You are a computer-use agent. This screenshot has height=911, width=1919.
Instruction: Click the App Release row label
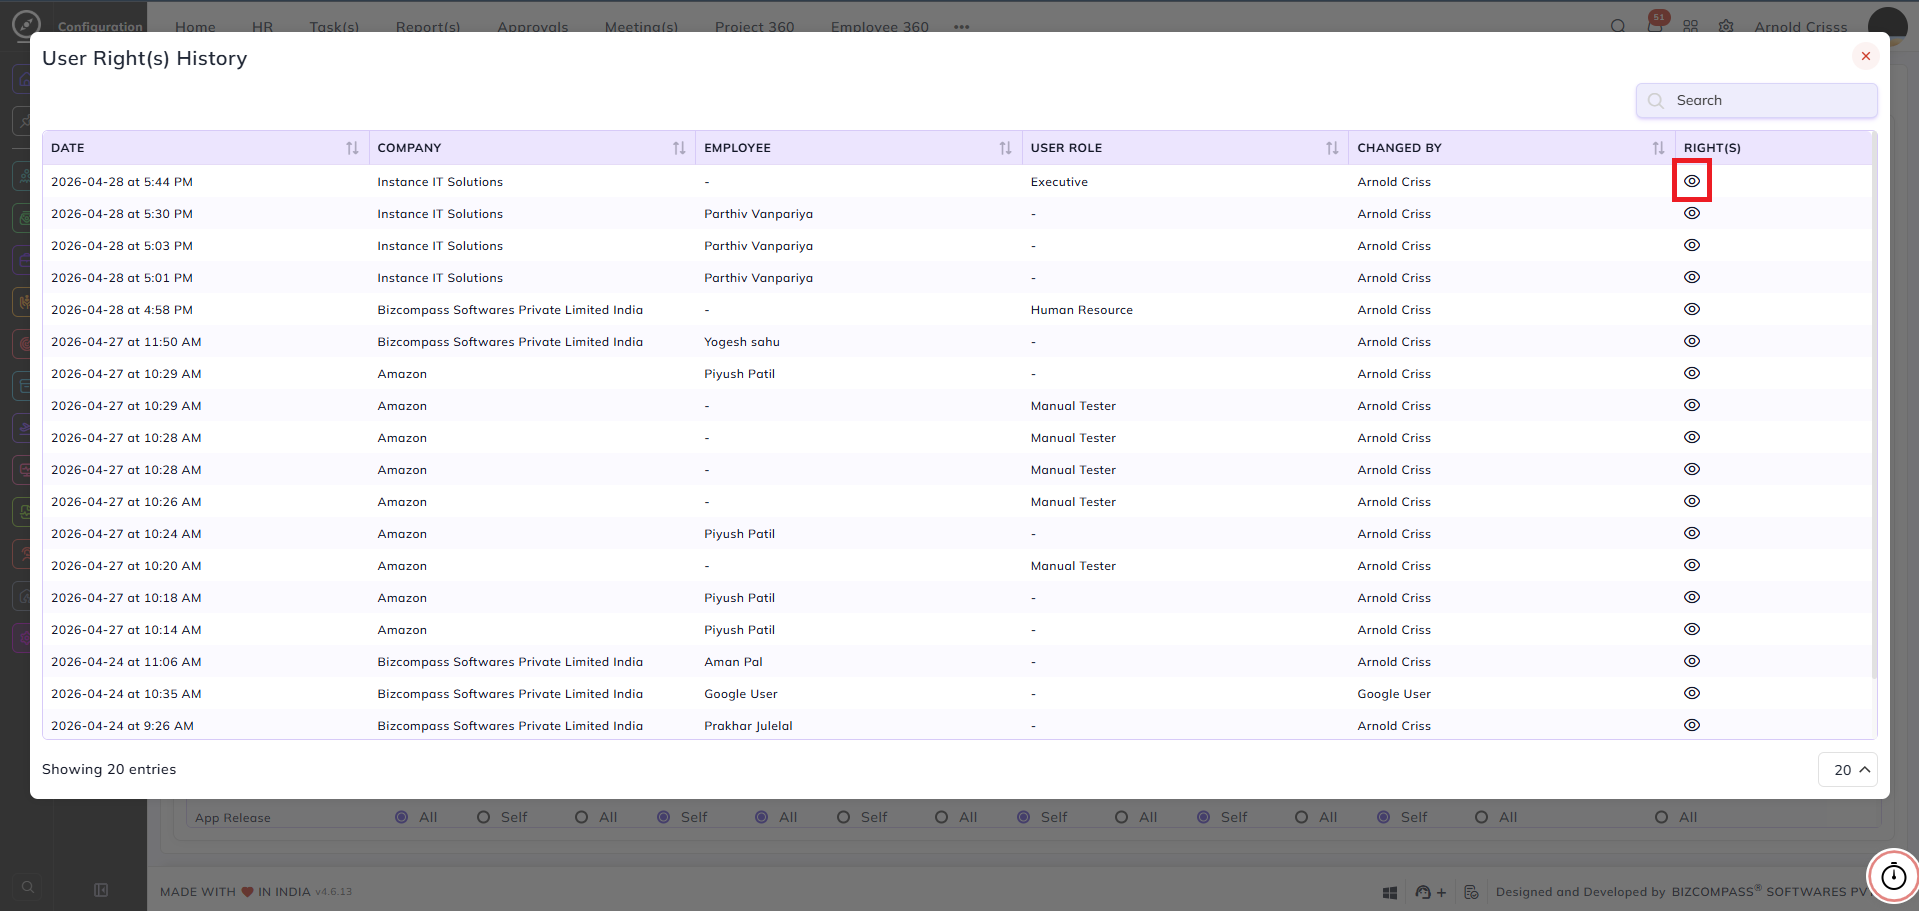233,818
